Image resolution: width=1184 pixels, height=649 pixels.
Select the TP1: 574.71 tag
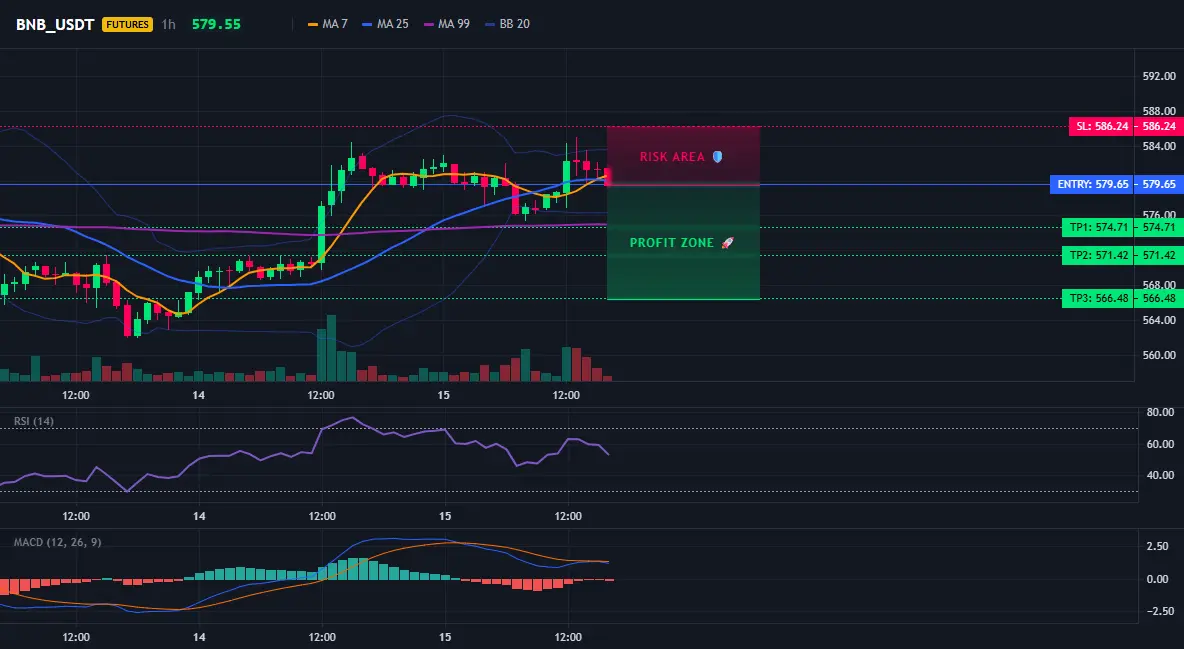(1098, 227)
